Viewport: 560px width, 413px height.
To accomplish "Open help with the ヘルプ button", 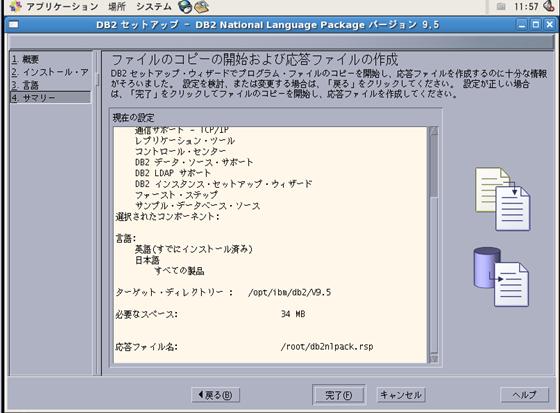I will coord(524,395).
